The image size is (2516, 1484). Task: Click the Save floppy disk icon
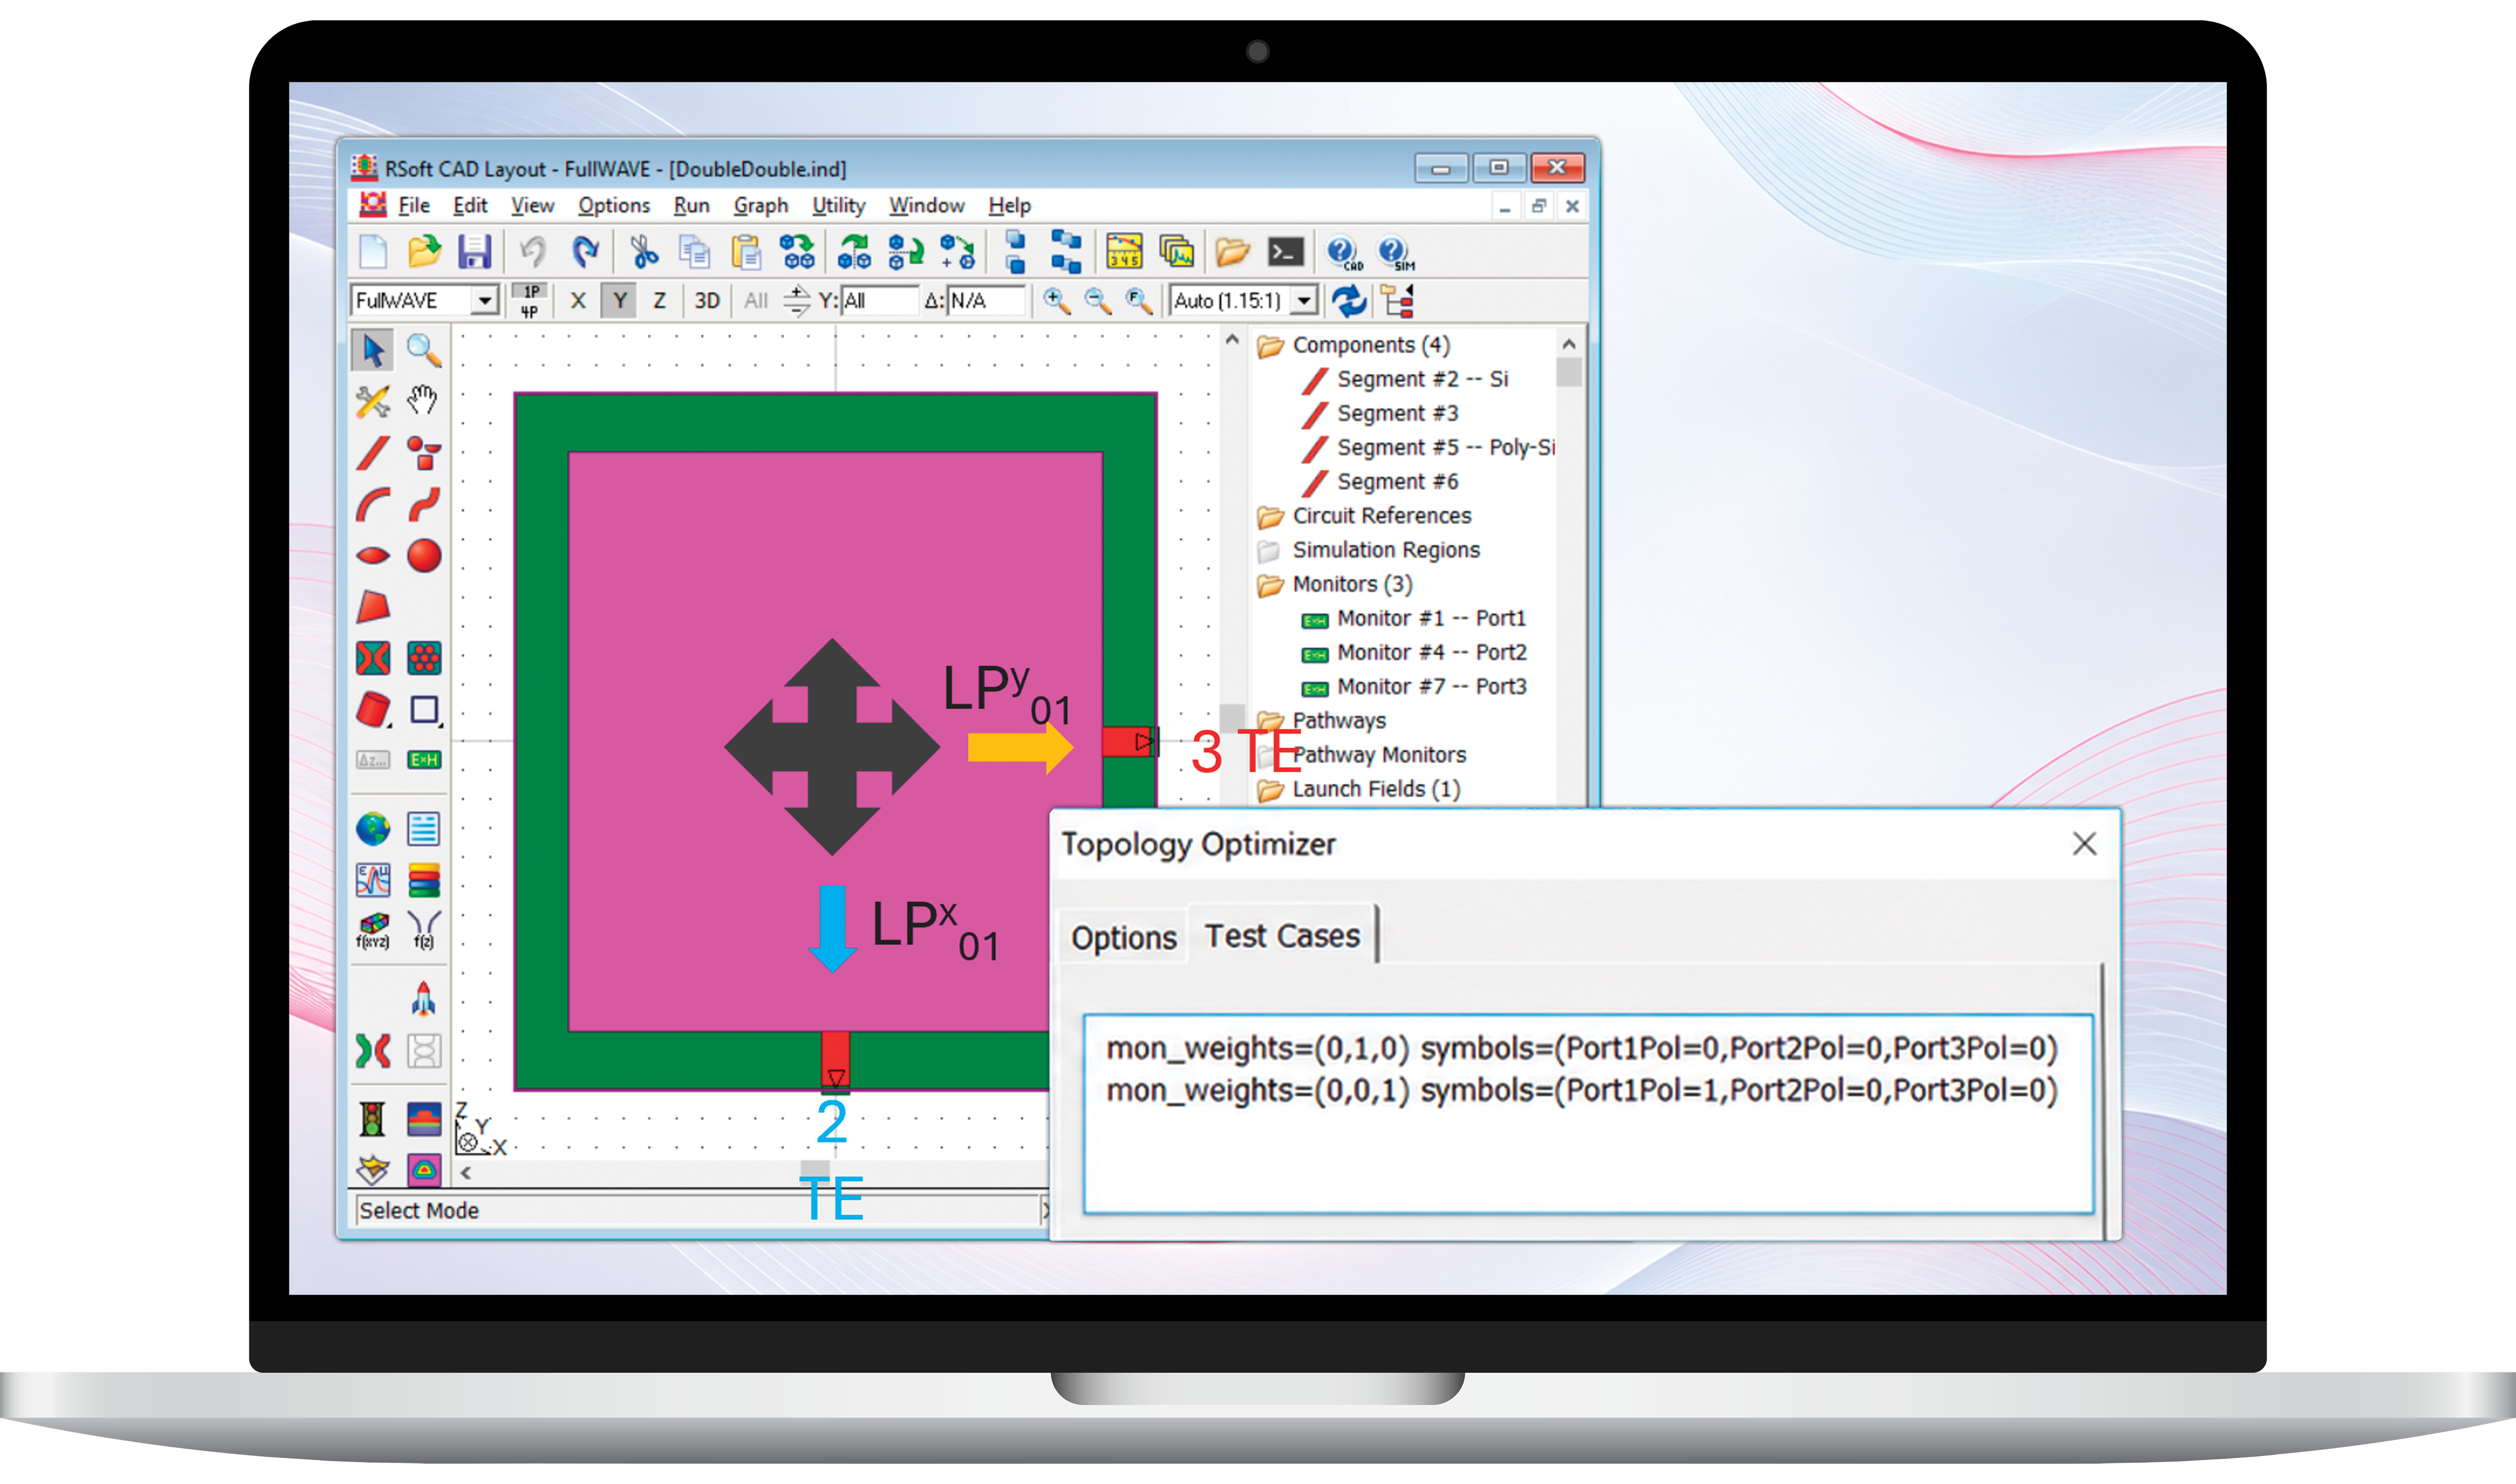474,252
